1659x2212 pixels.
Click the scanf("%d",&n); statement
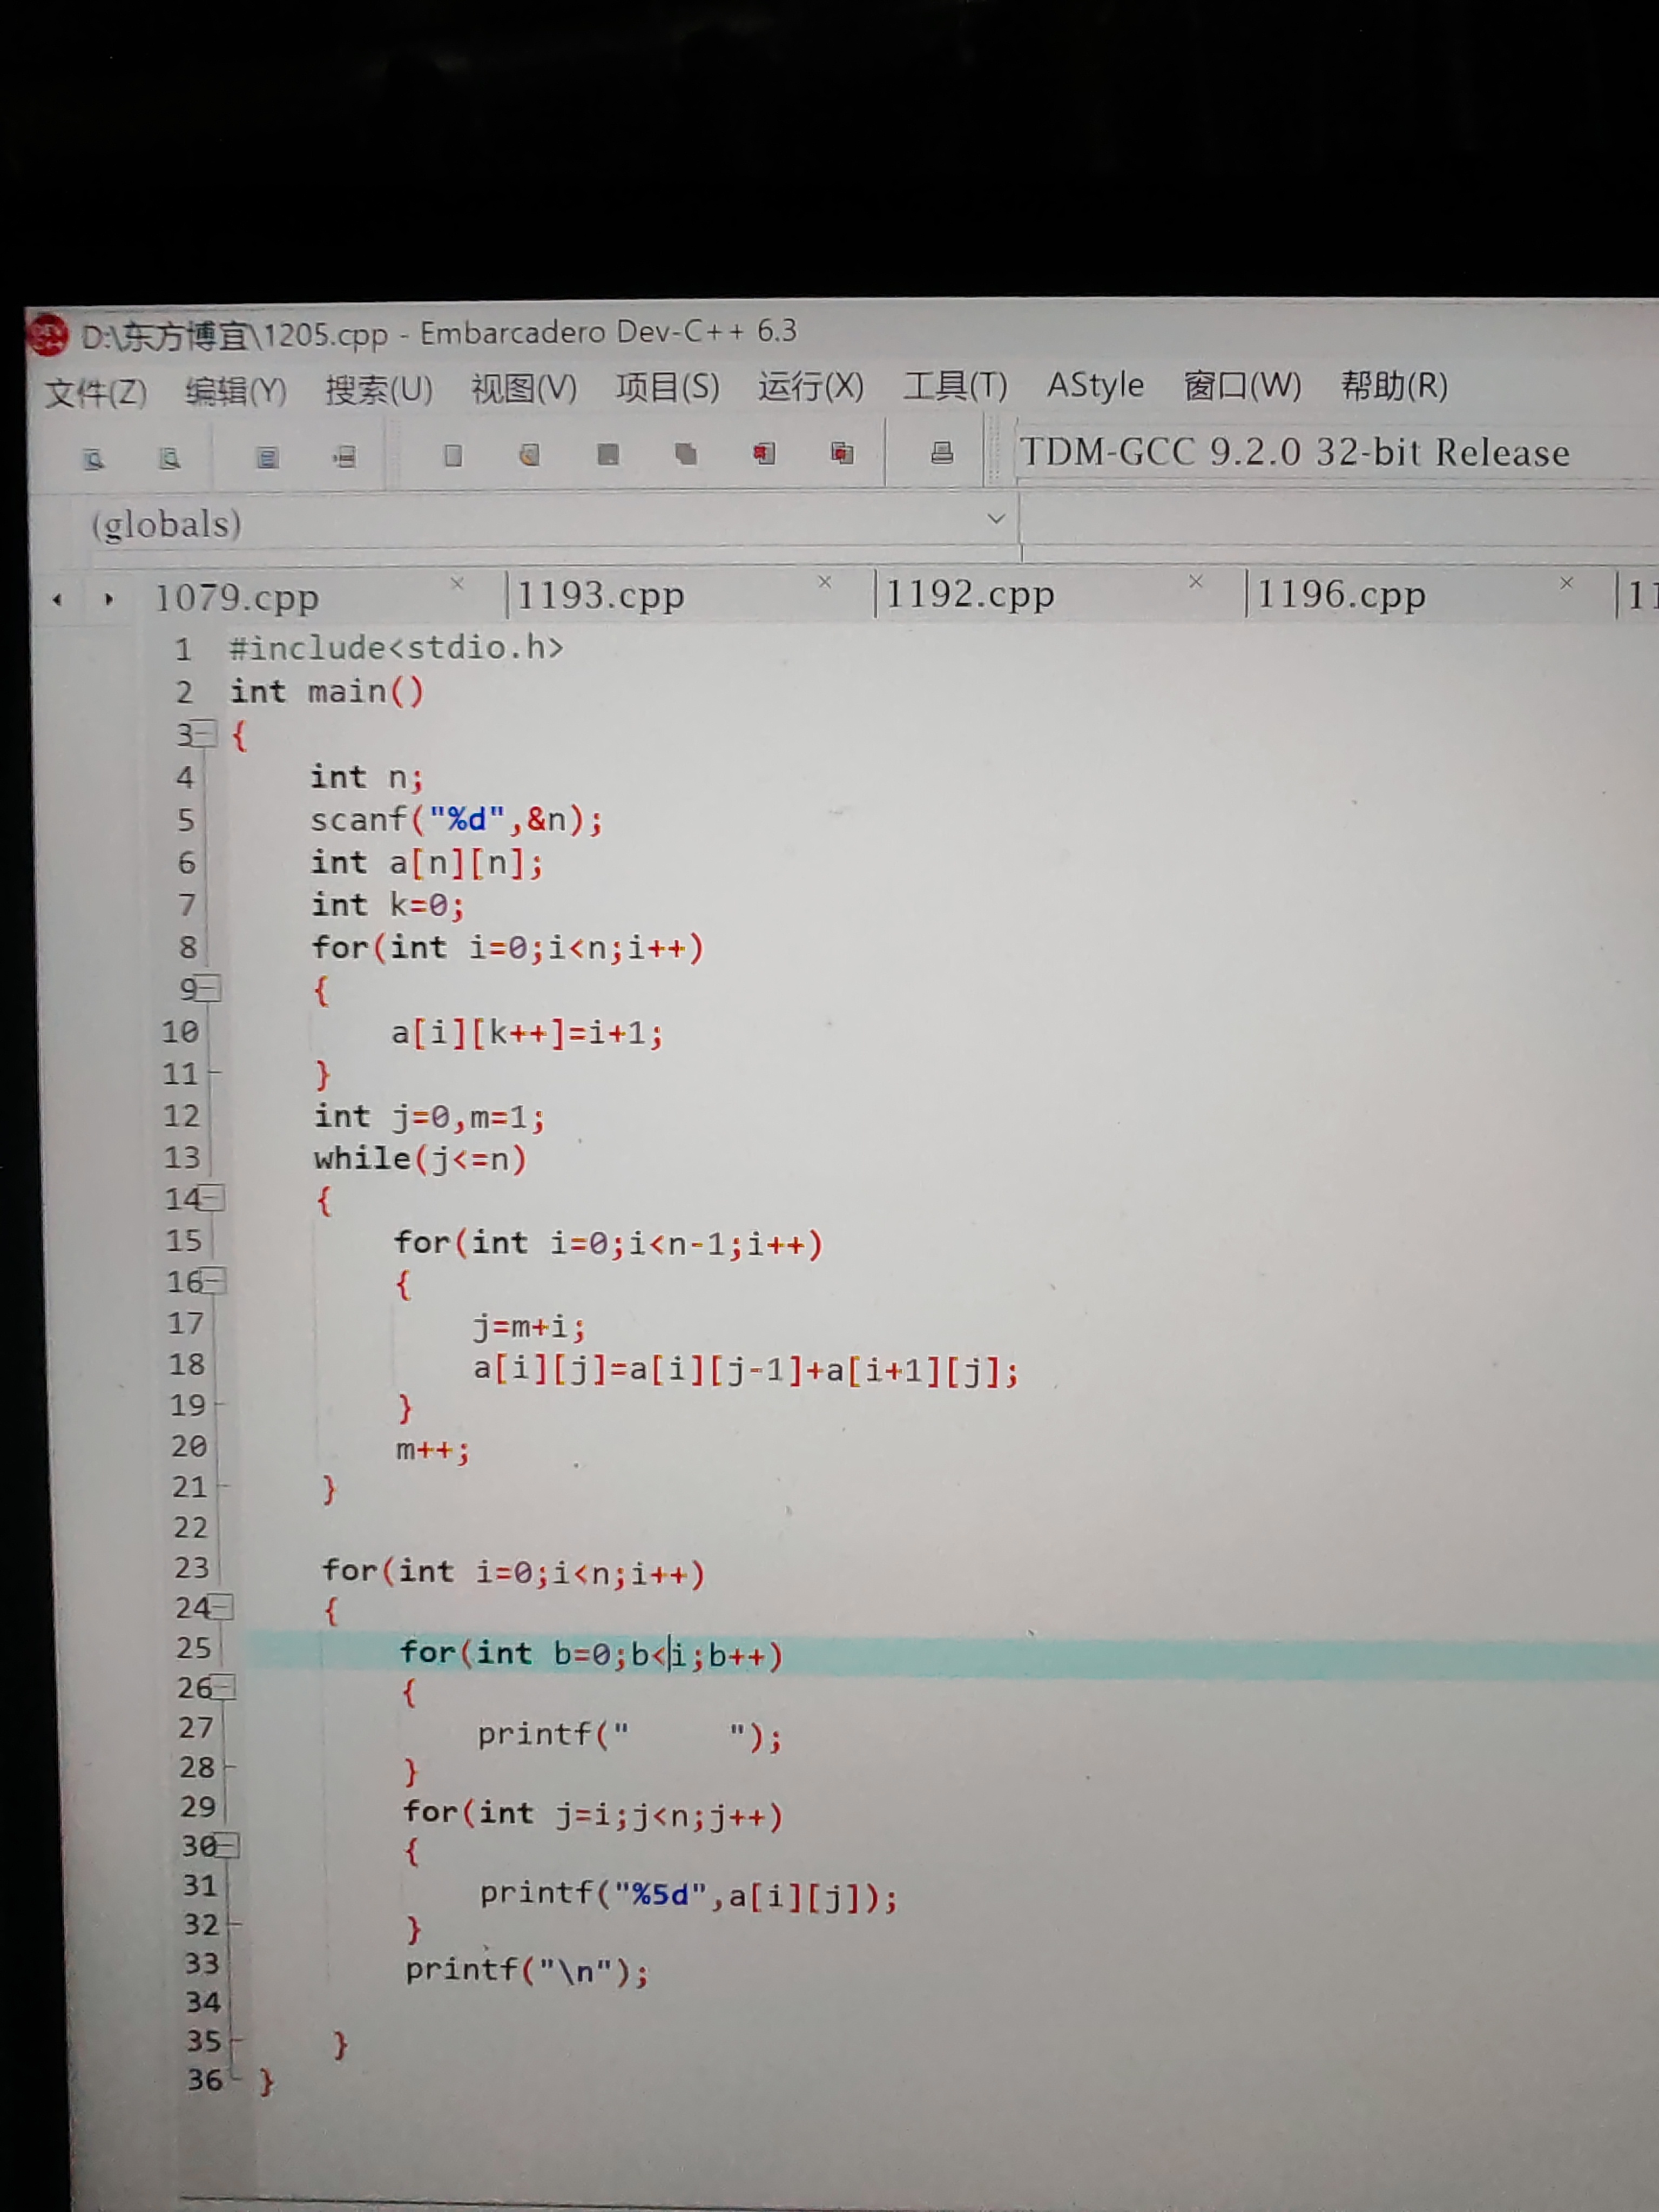click(457, 820)
